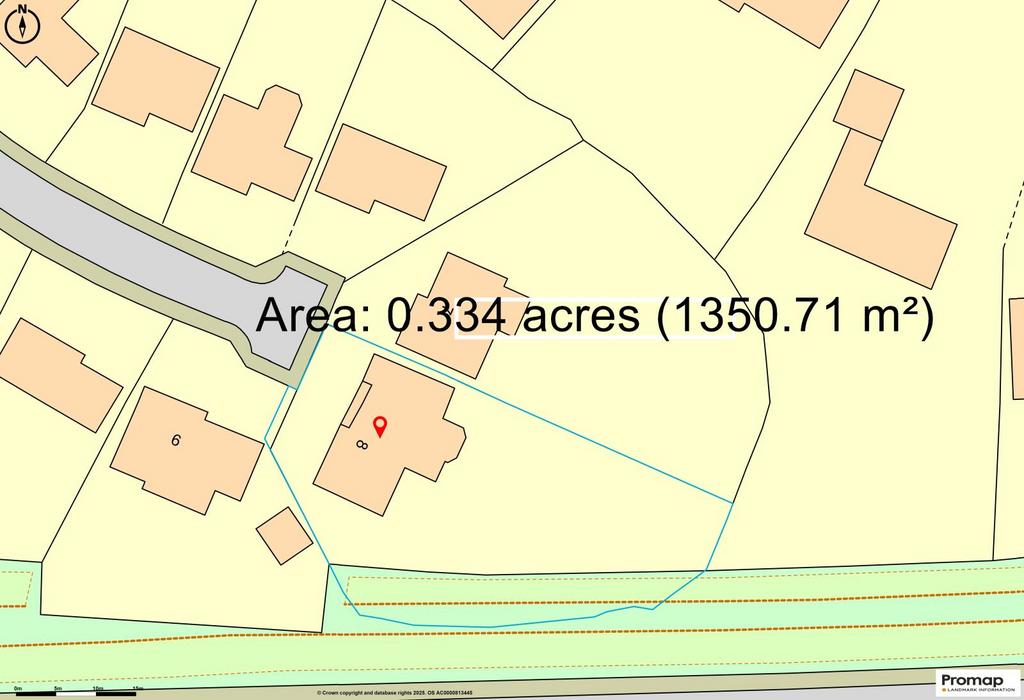This screenshot has width=1024, height=700.
Task: Select the building labeled 8
Action: (389, 435)
